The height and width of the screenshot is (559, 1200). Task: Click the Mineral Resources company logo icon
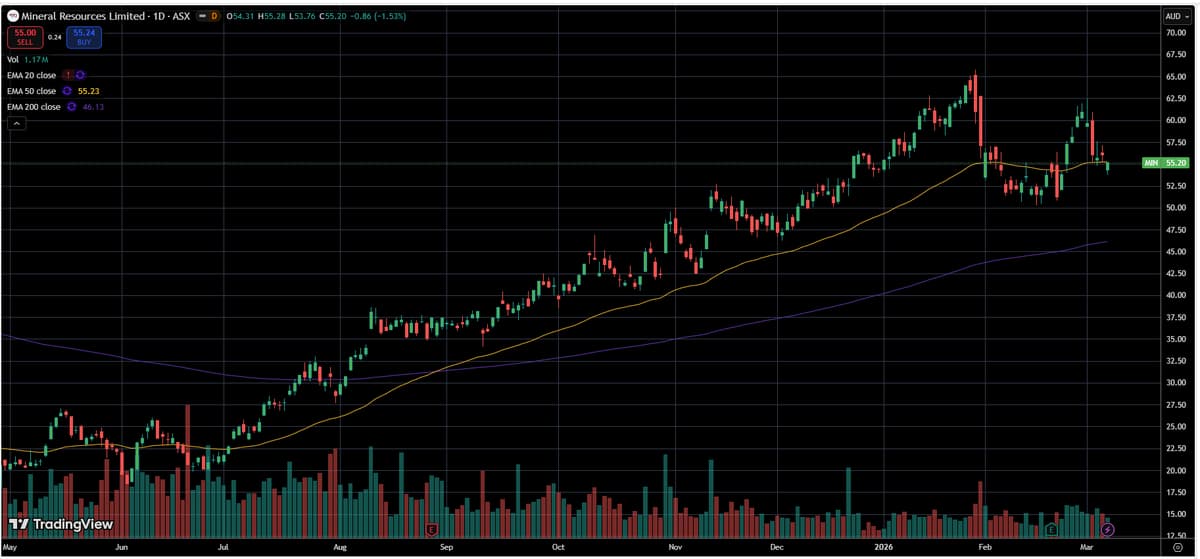click(x=12, y=16)
